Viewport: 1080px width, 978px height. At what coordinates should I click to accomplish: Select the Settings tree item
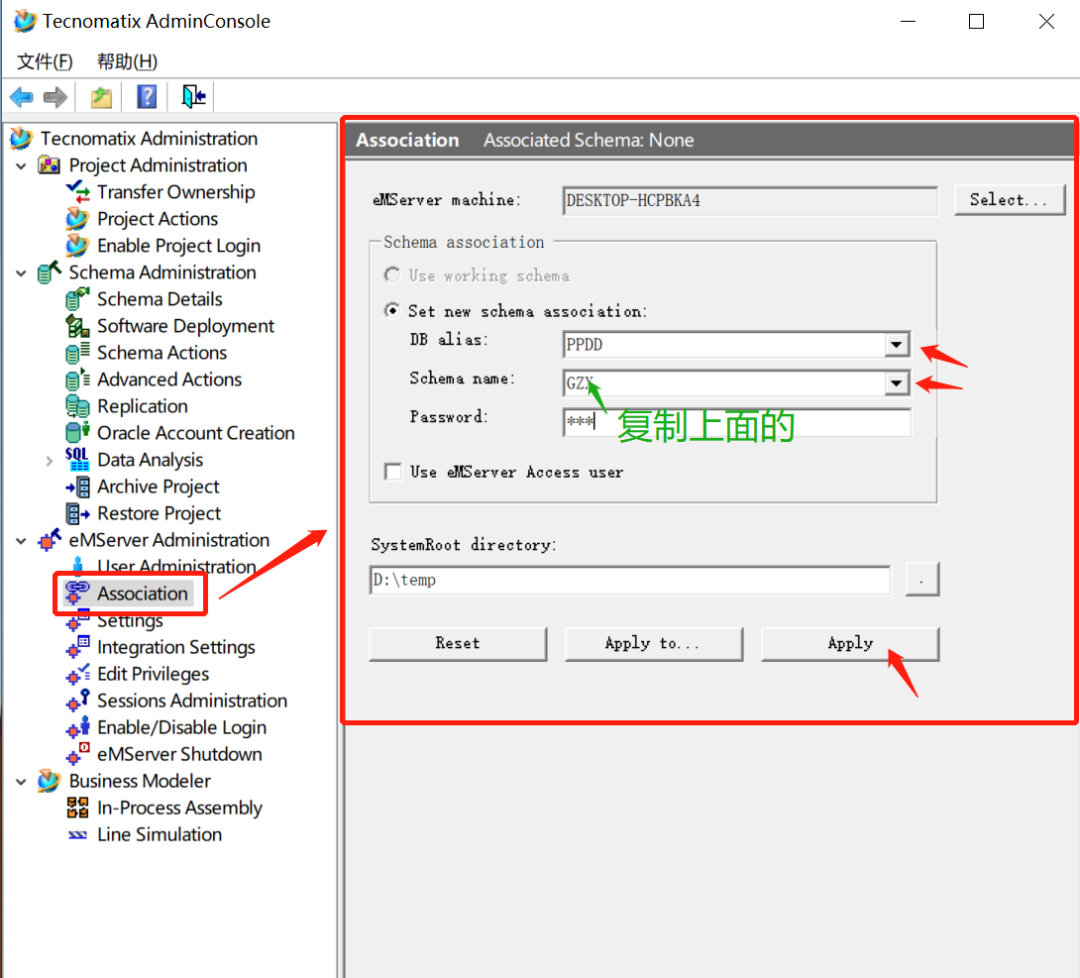pyautogui.click(x=130, y=621)
